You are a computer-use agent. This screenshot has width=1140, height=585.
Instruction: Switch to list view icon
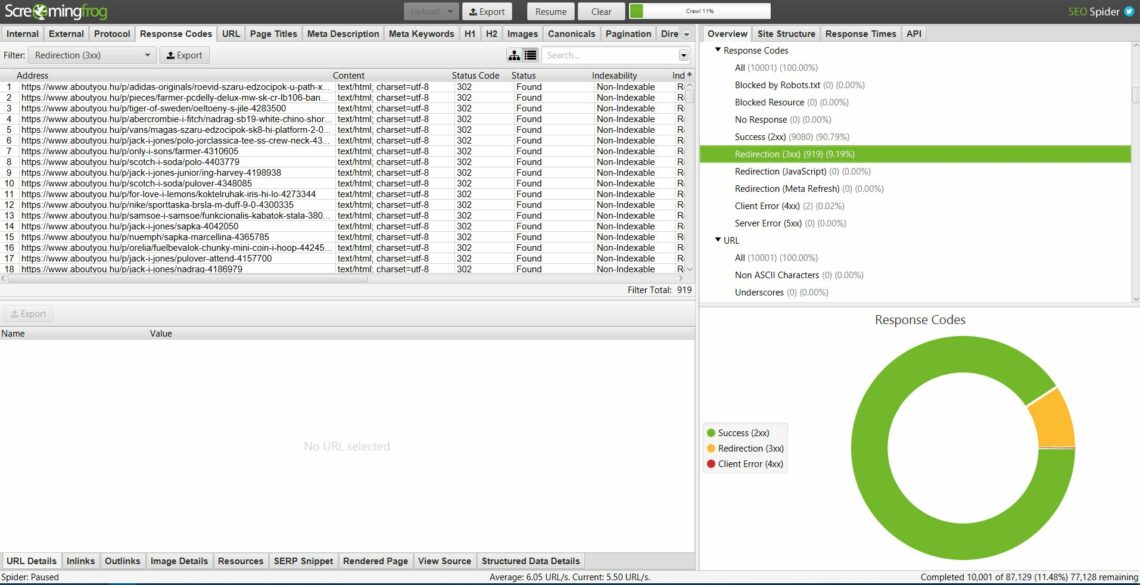point(530,55)
